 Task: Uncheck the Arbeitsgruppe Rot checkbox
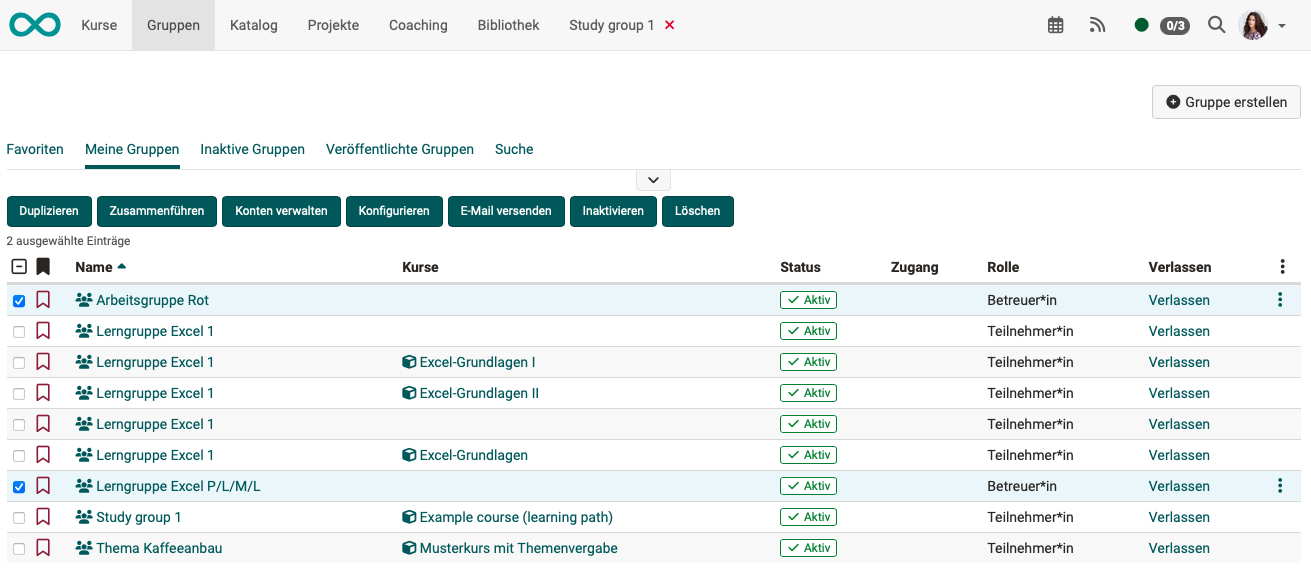(x=19, y=301)
